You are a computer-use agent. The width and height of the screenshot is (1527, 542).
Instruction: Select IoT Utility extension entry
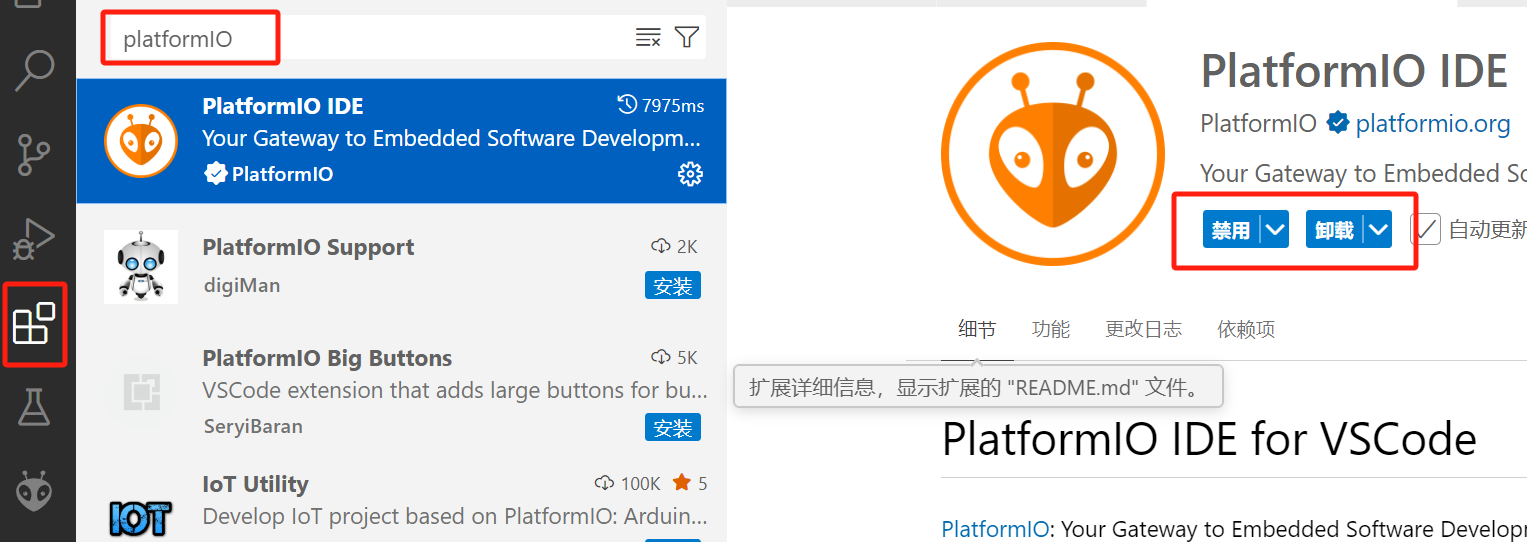pyautogui.click(x=402, y=500)
